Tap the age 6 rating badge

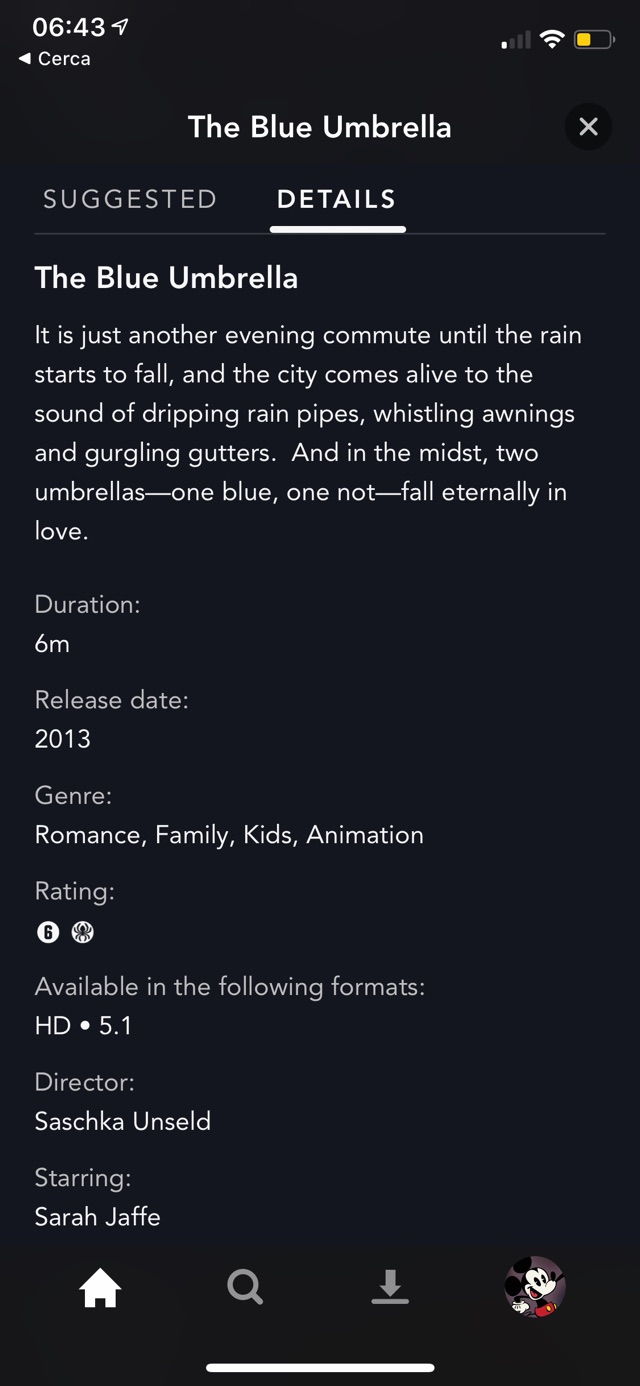(x=48, y=932)
